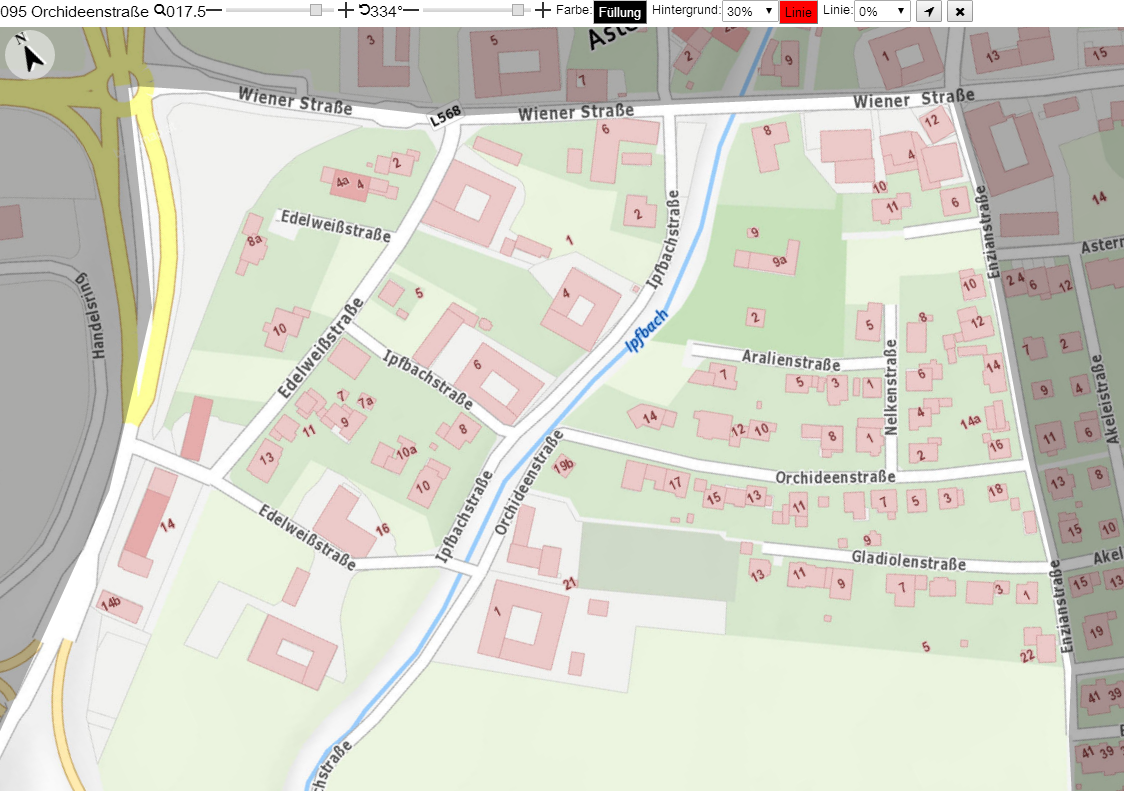
Task: Click the Aralienstraße street label
Action: tap(791, 359)
